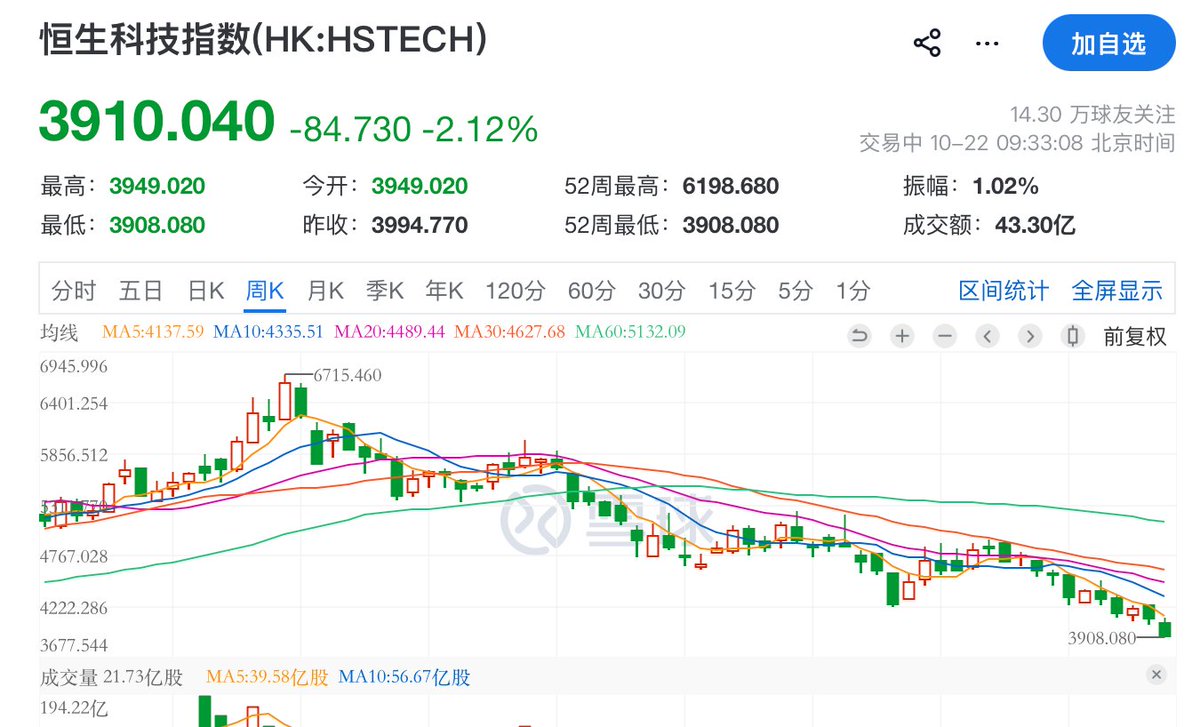
Task: Zoom out chart with minus icon
Action: tap(945, 336)
